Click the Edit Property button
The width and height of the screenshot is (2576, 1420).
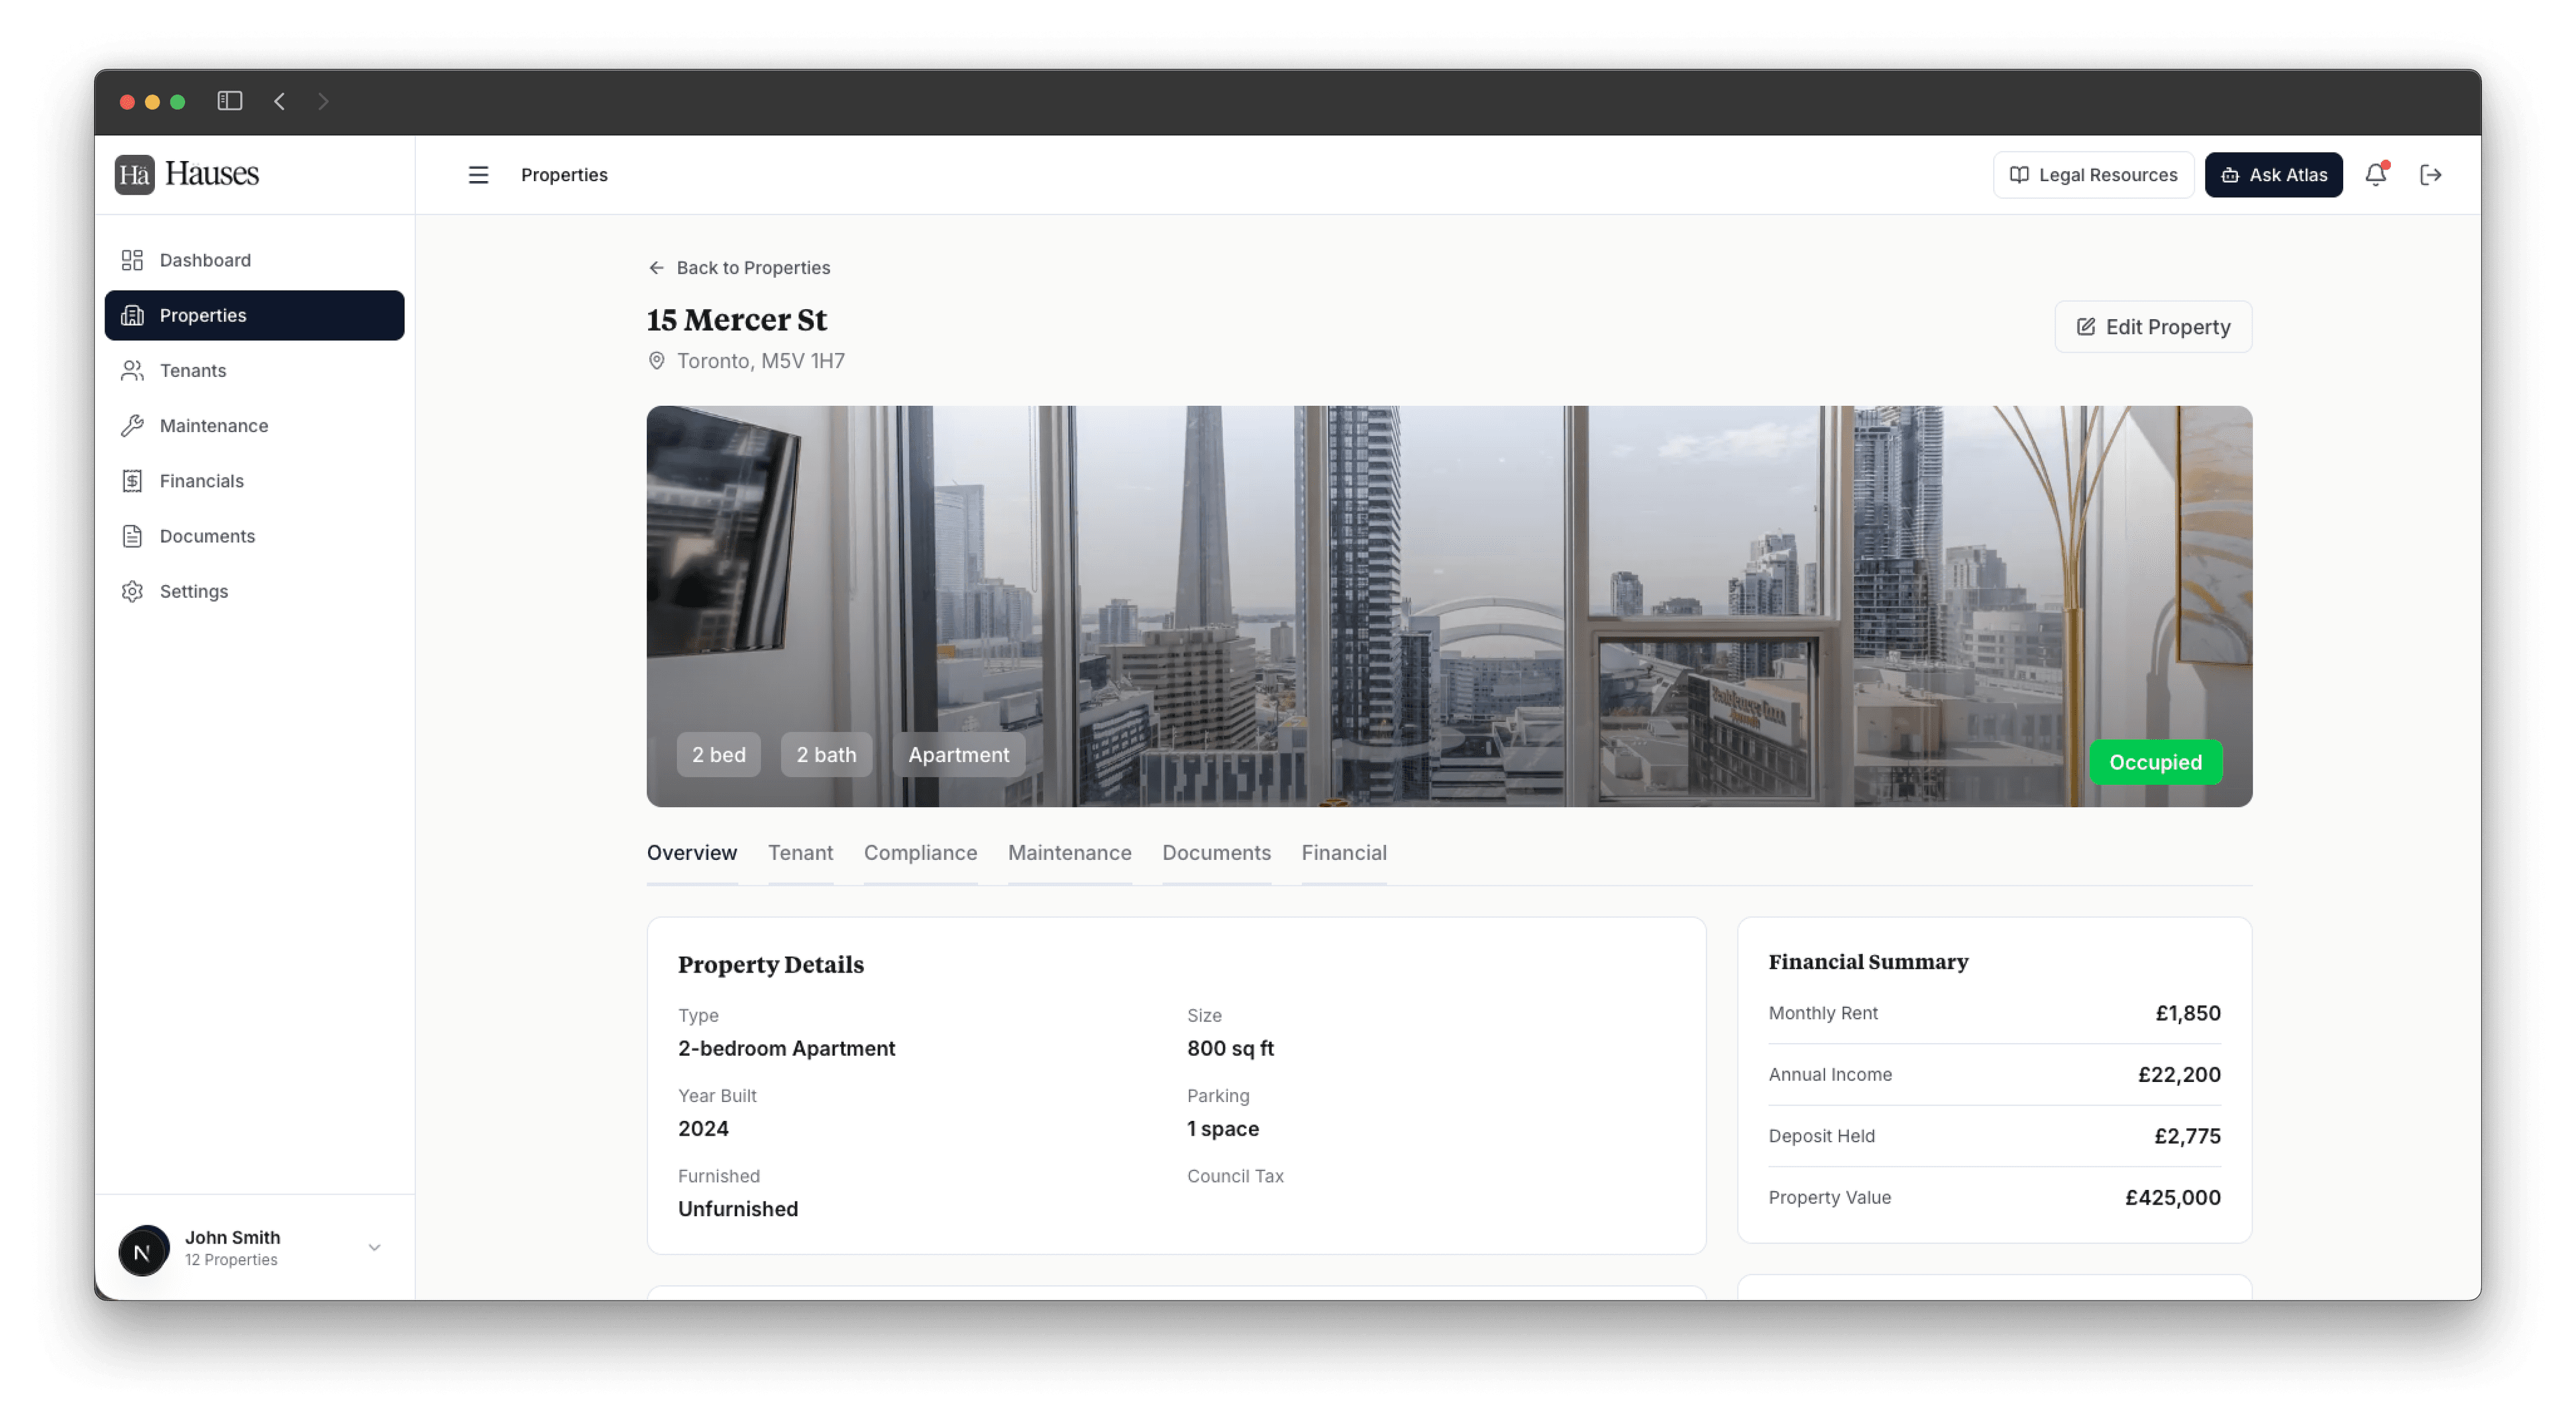(x=2152, y=327)
